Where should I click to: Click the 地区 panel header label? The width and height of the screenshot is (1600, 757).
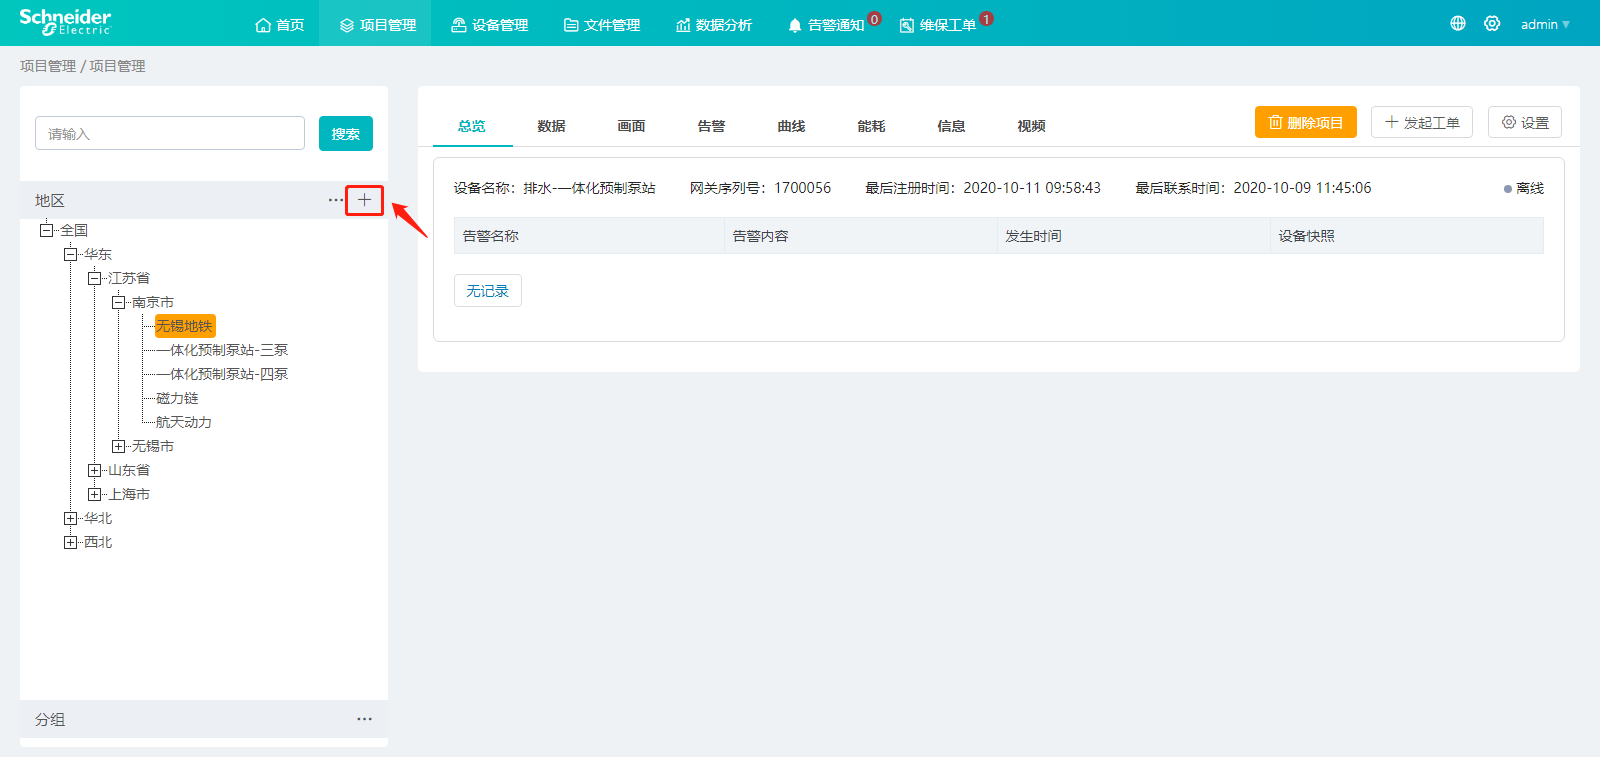(x=50, y=200)
